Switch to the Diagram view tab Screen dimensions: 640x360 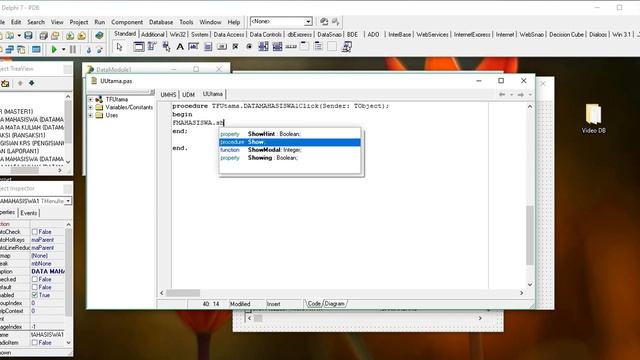pyautogui.click(x=335, y=304)
